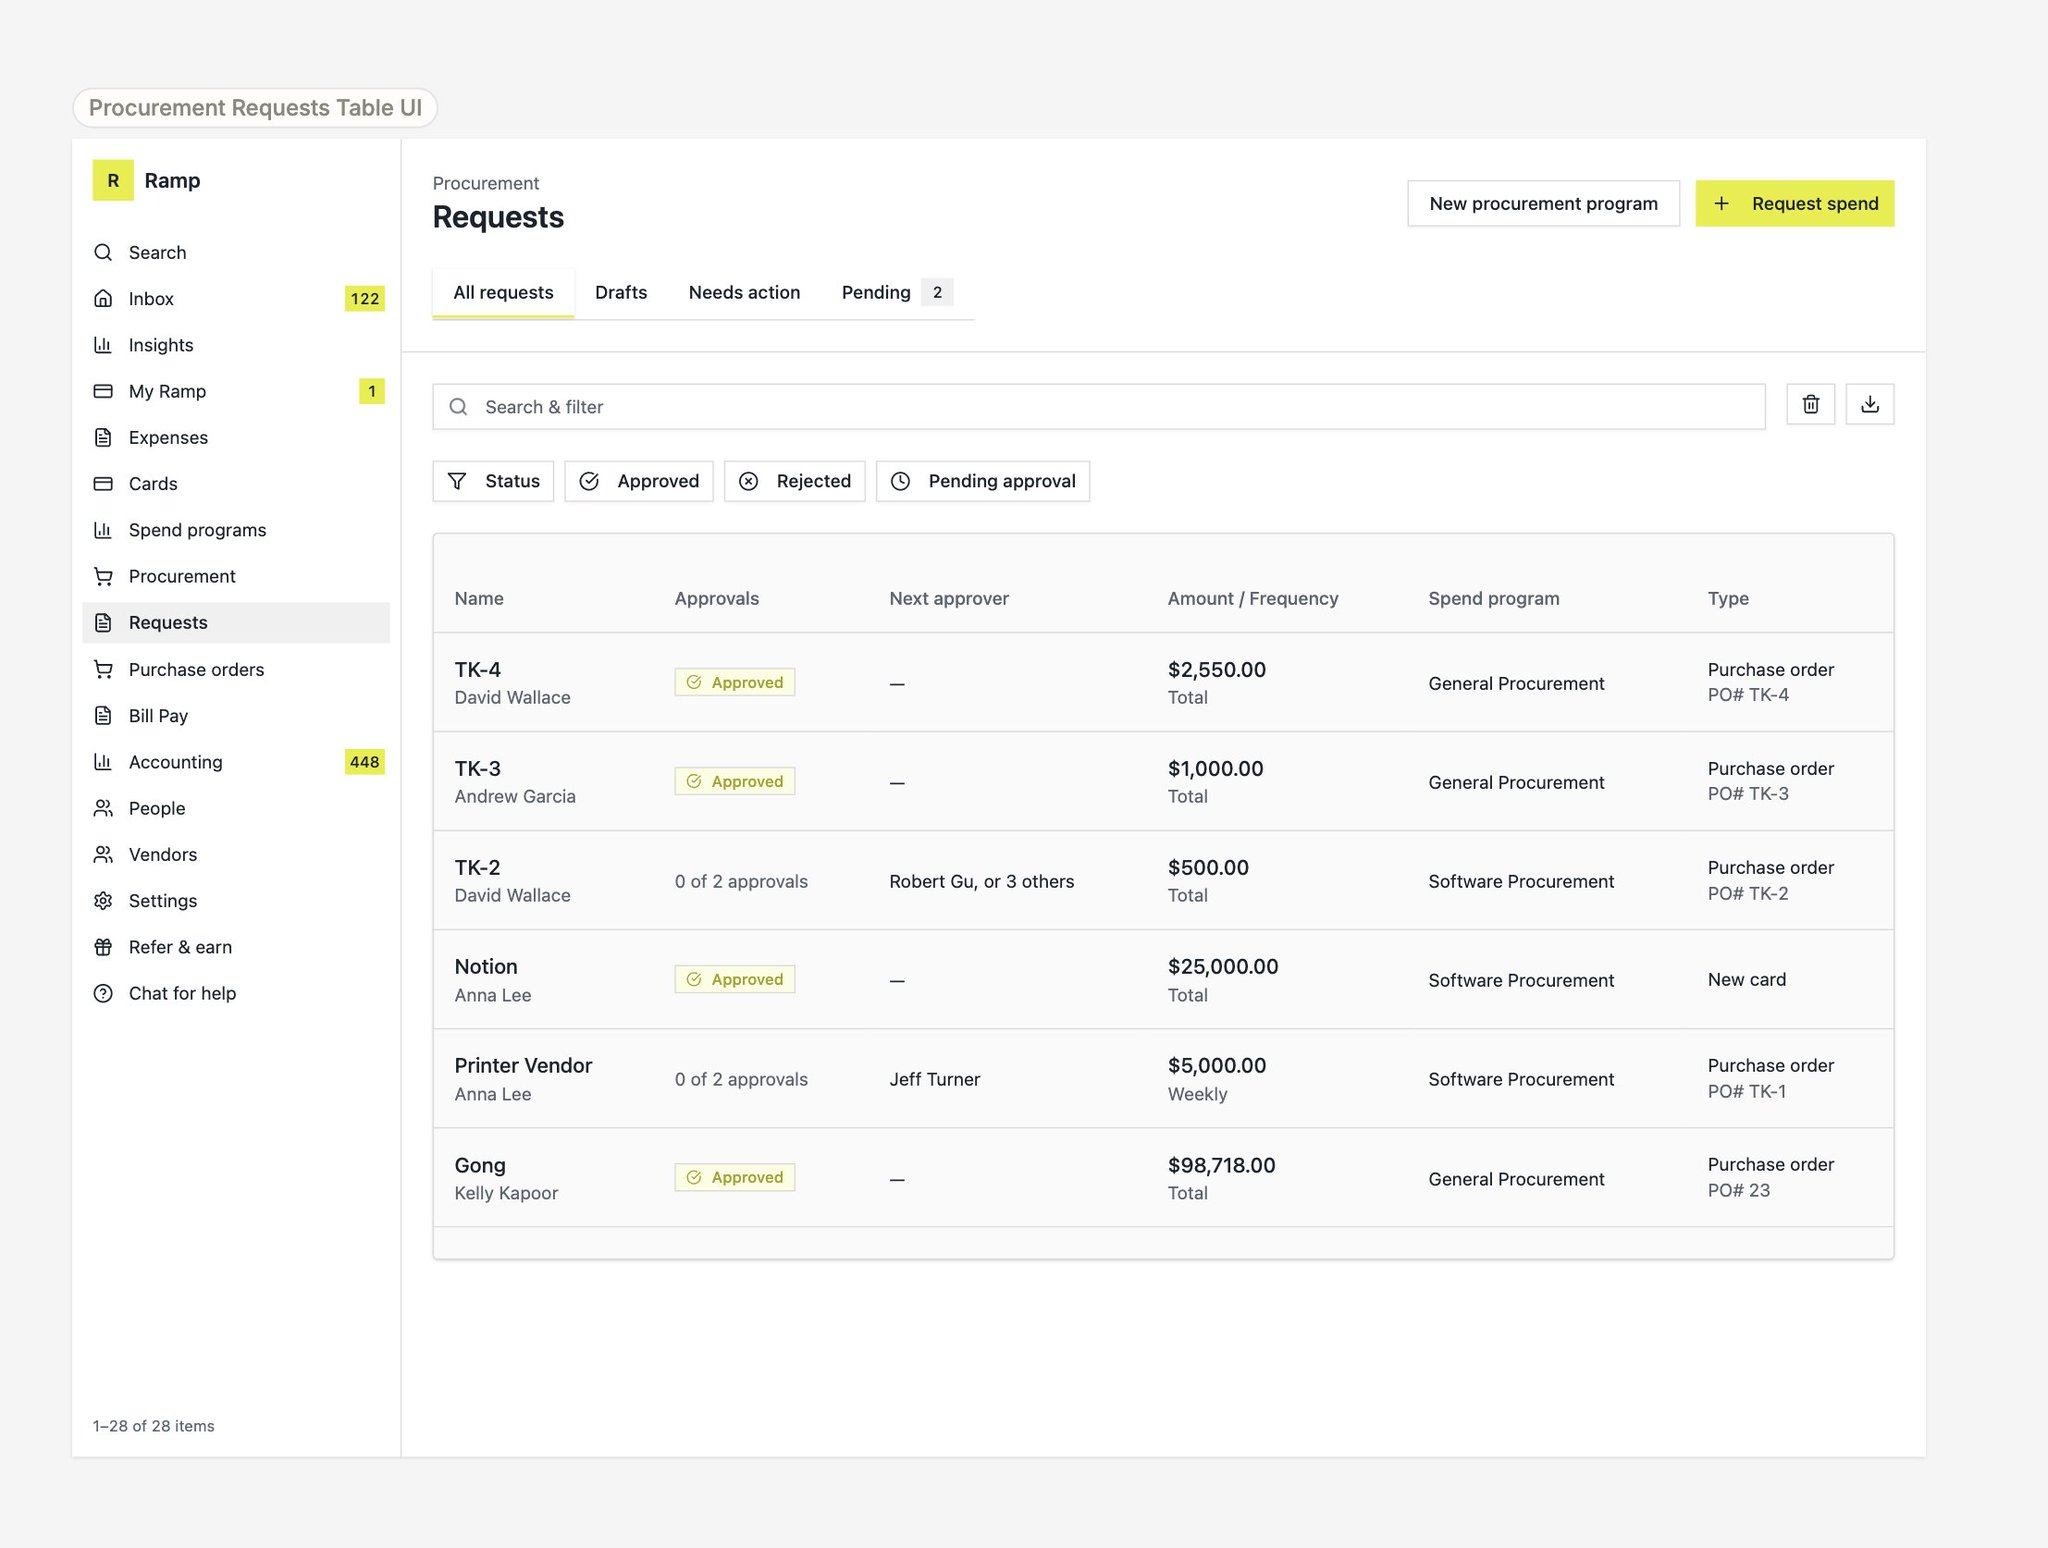The image size is (2048, 1548).
Task: Click 1–28 of 28 items text
Action: click(x=153, y=1426)
